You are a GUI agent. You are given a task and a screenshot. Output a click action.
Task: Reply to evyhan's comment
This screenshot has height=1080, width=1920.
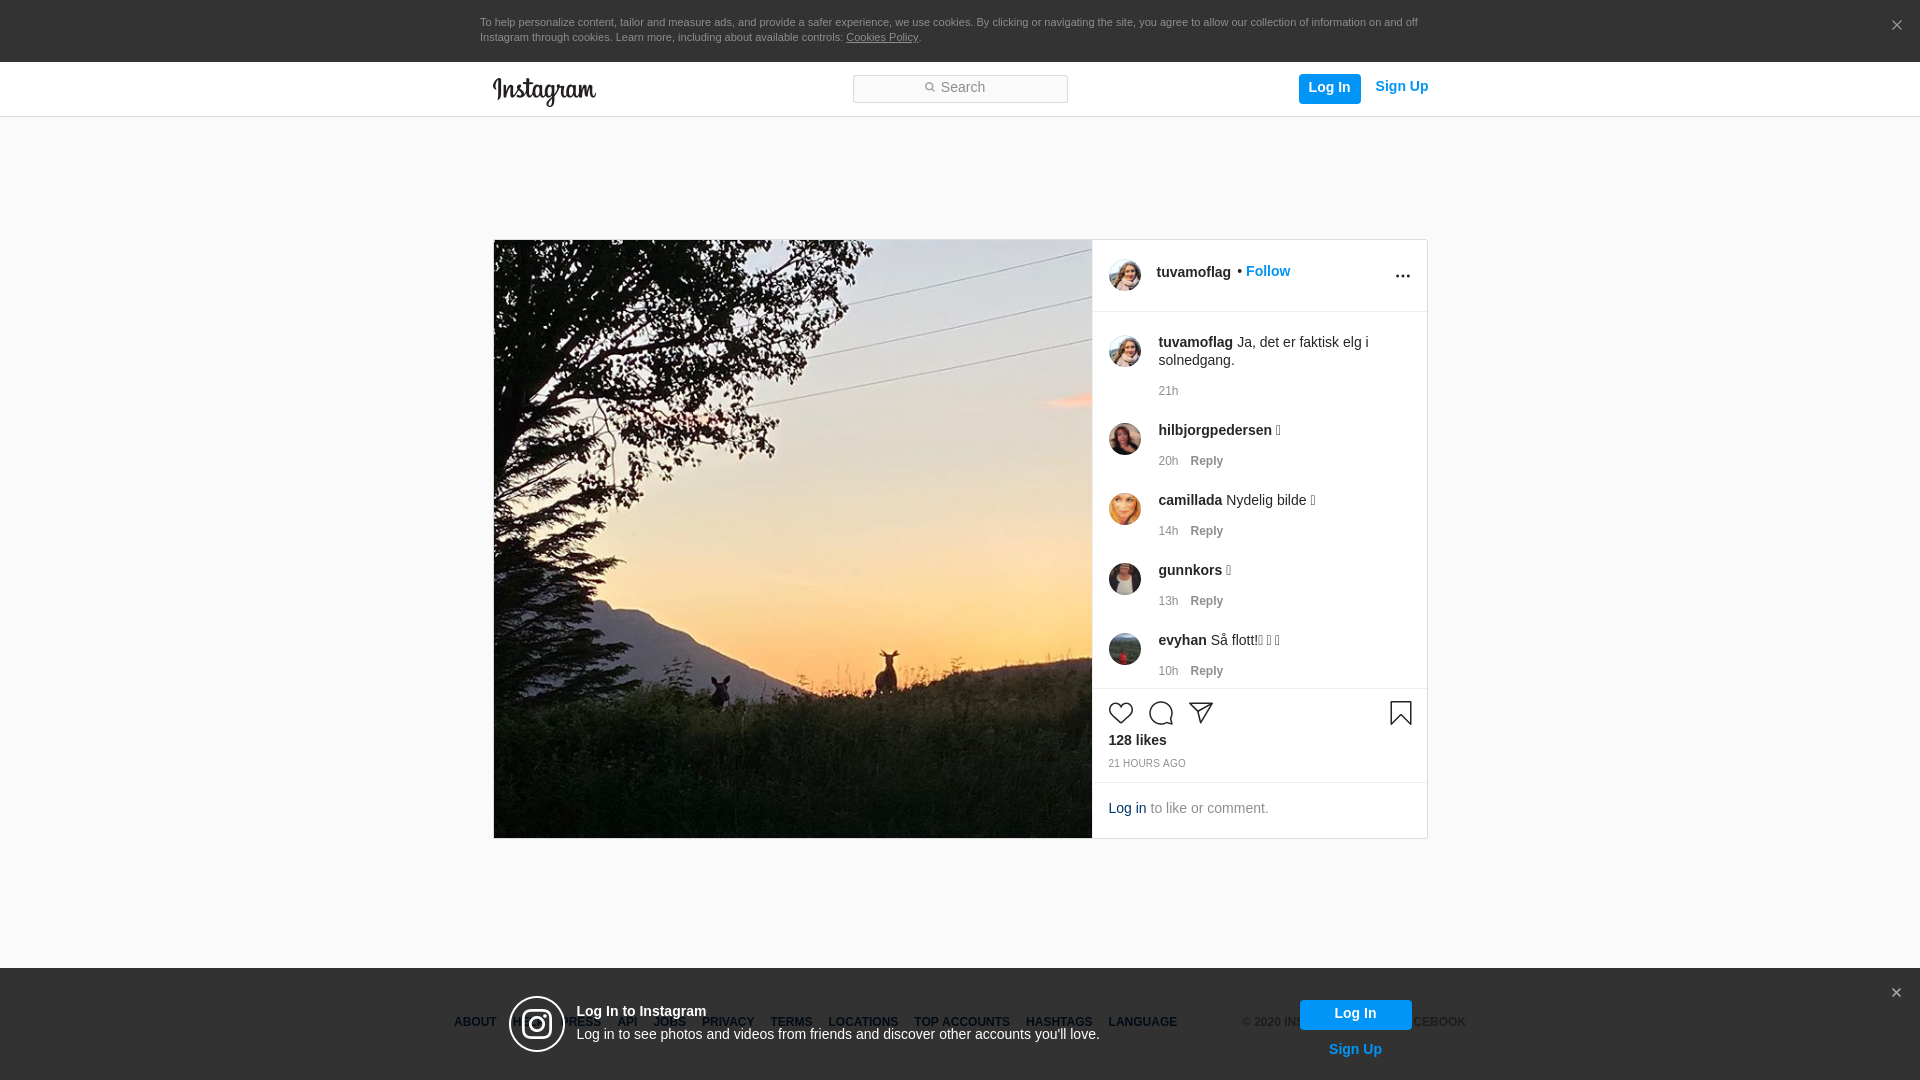(1206, 671)
